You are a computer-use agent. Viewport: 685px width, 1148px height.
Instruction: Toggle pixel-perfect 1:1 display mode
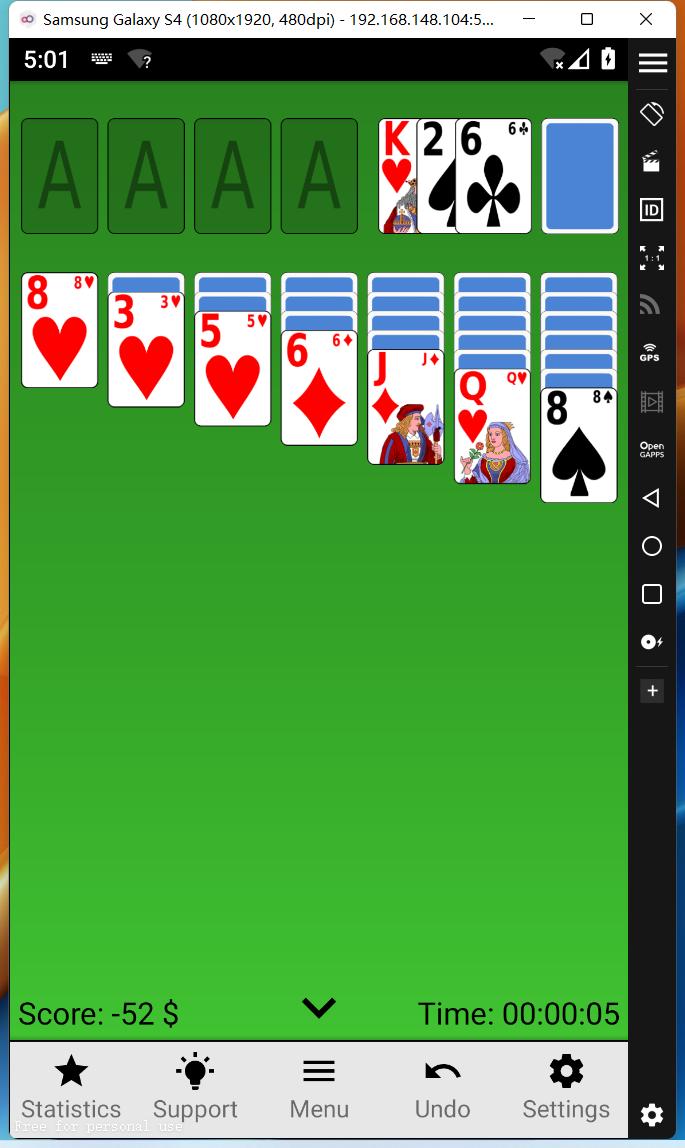(651, 258)
